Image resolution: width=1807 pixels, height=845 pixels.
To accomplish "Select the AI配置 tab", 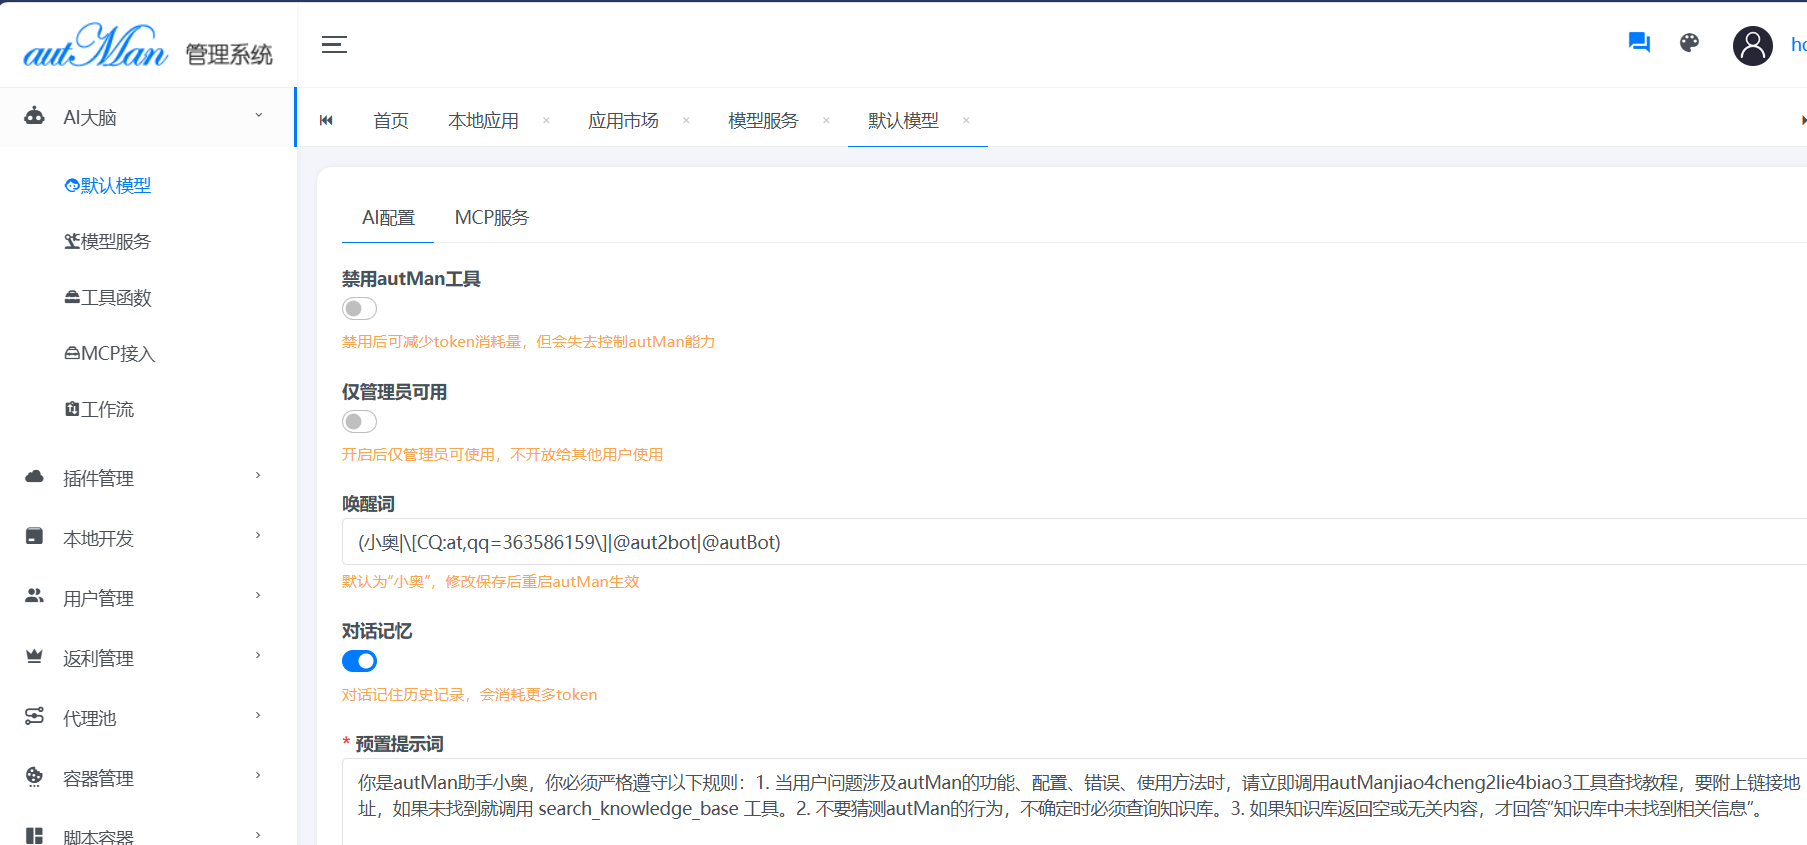I will (388, 218).
